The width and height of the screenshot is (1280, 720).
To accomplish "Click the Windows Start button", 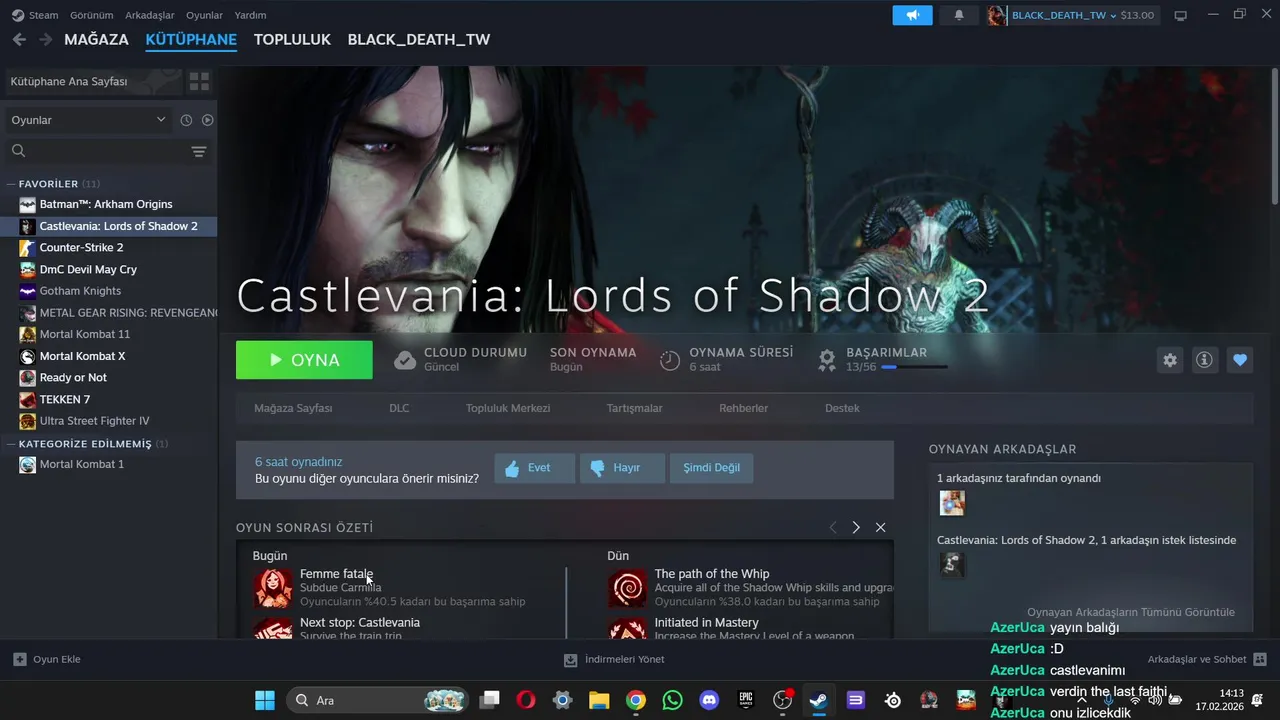I will [x=265, y=700].
